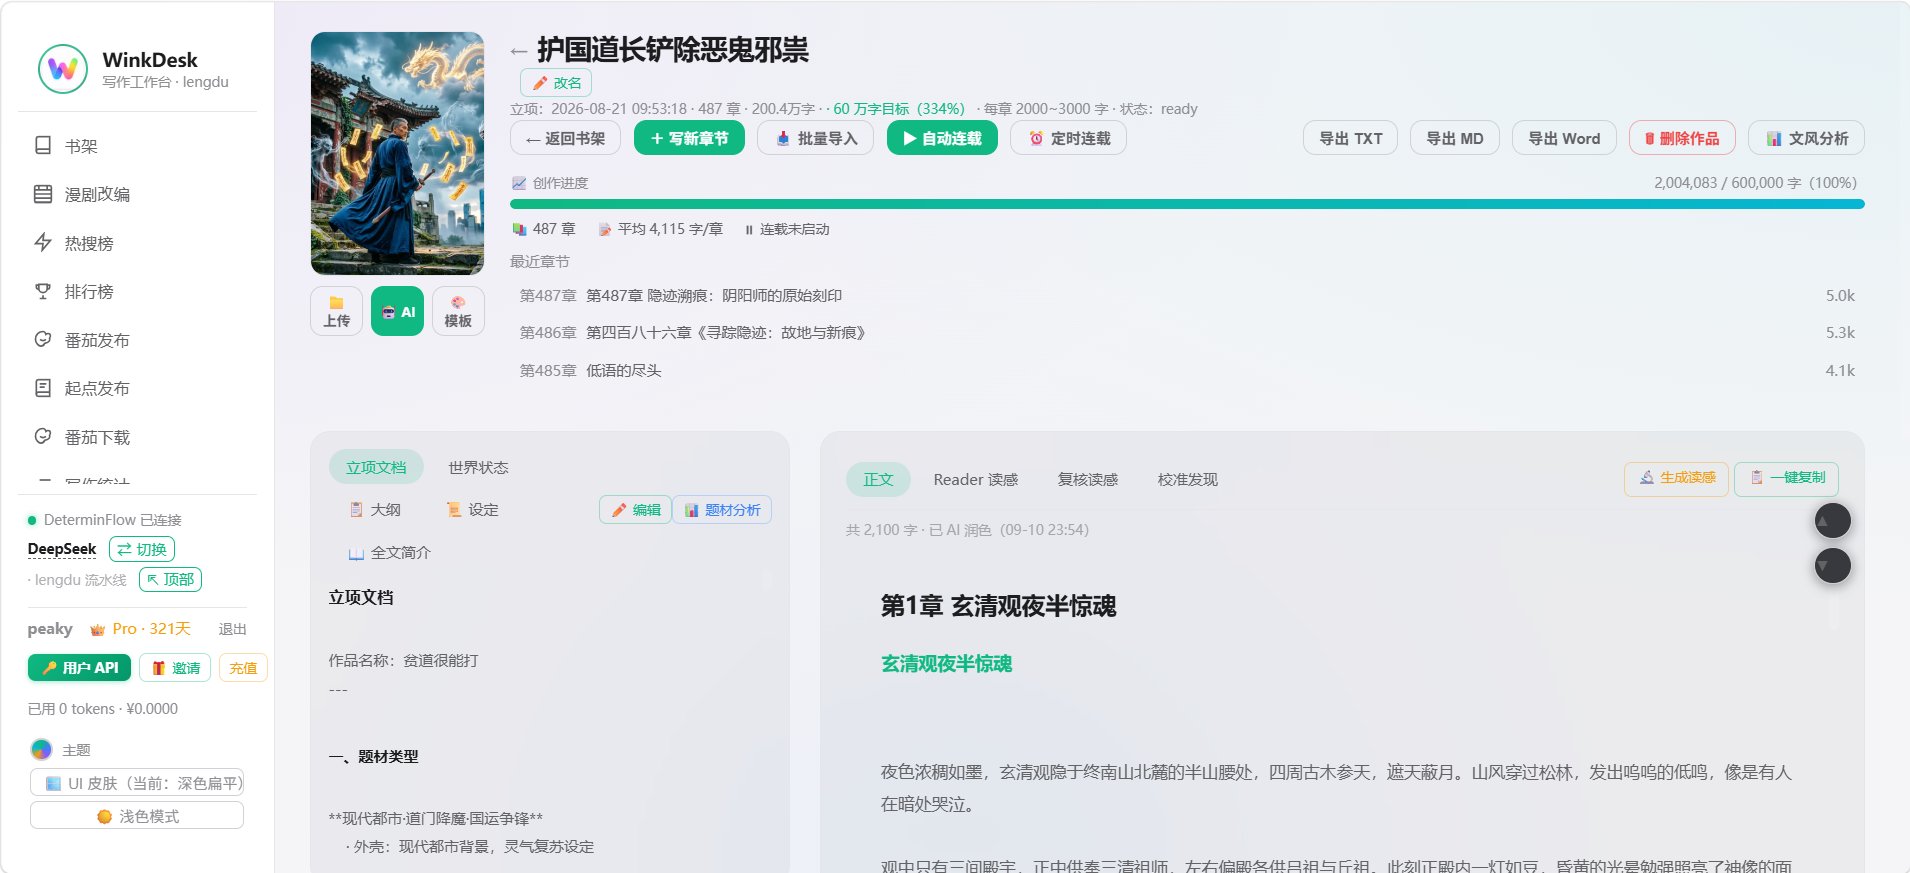Click the 编辑 edit button

(636, 510)
